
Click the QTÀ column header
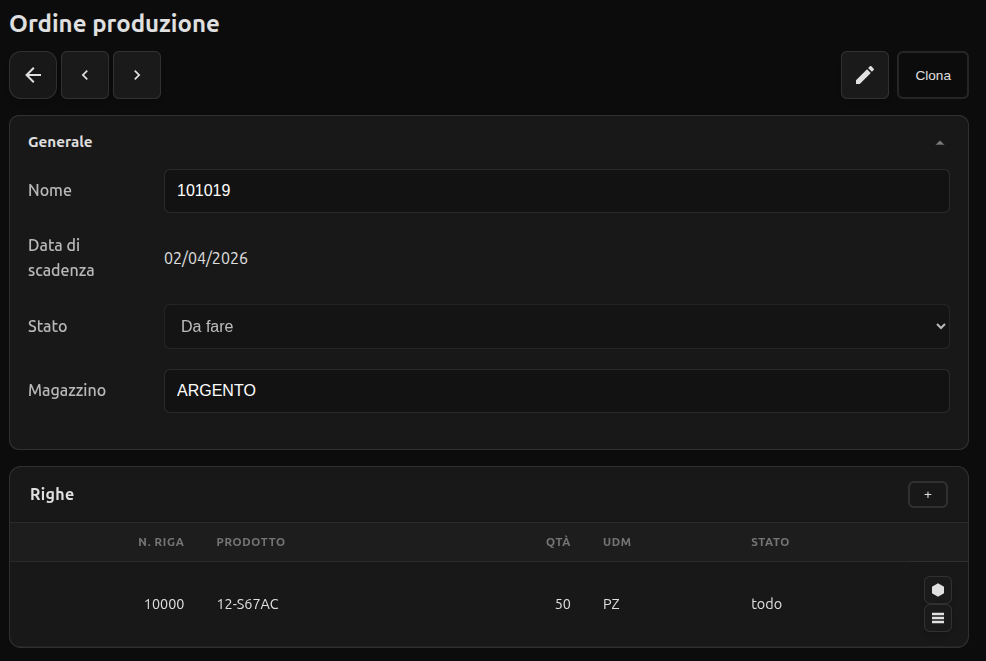tap(558, 542)
